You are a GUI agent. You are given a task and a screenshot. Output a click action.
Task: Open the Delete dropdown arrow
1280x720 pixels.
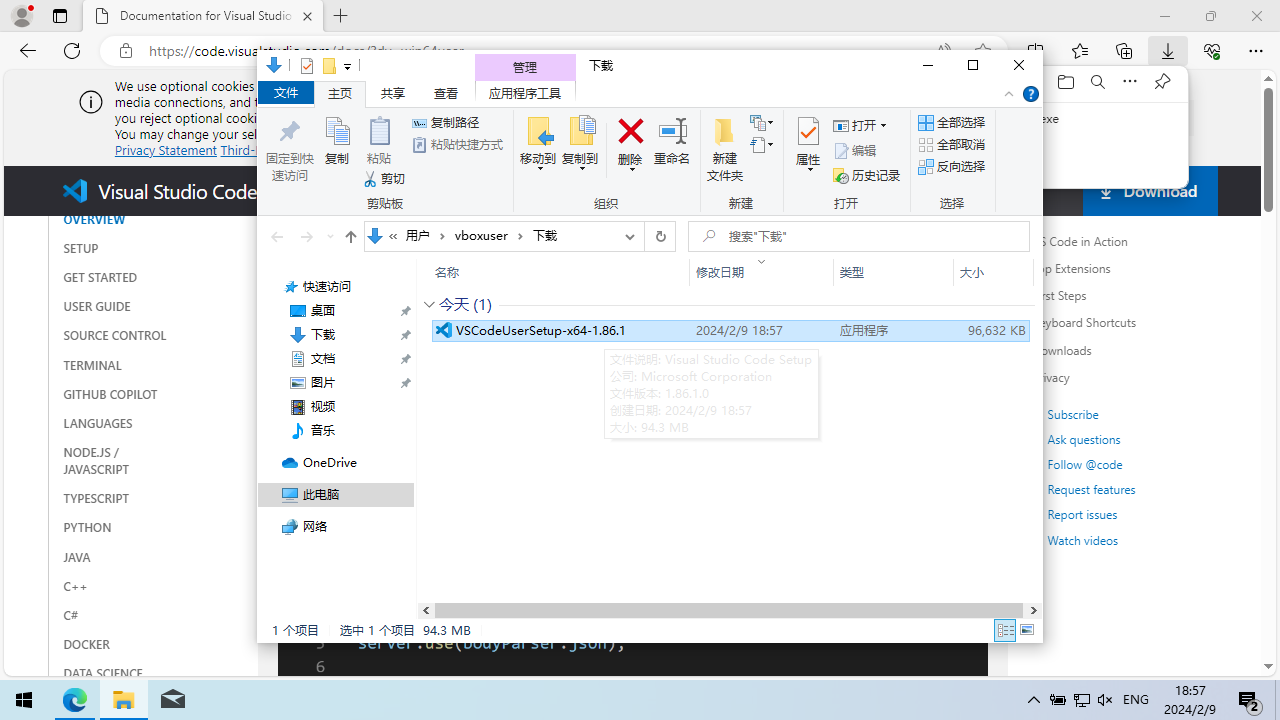coord(630,170)
